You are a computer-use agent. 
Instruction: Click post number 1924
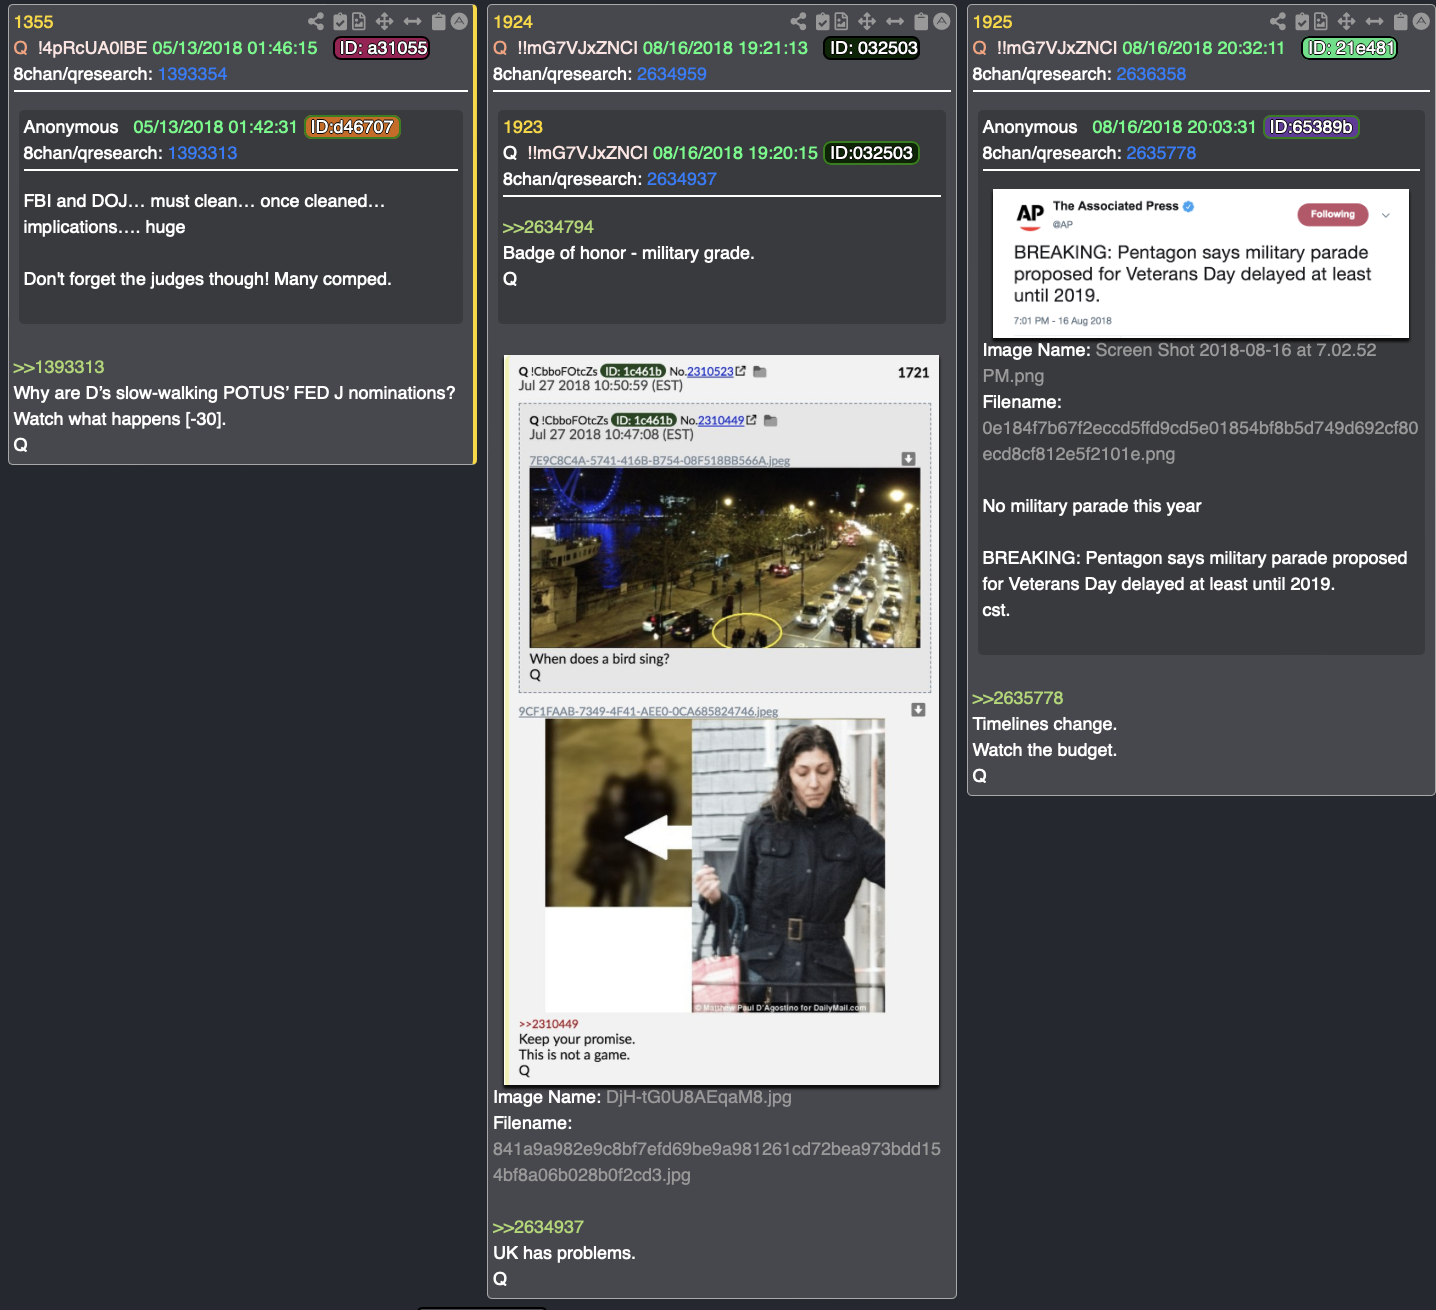tap(513, 22)
